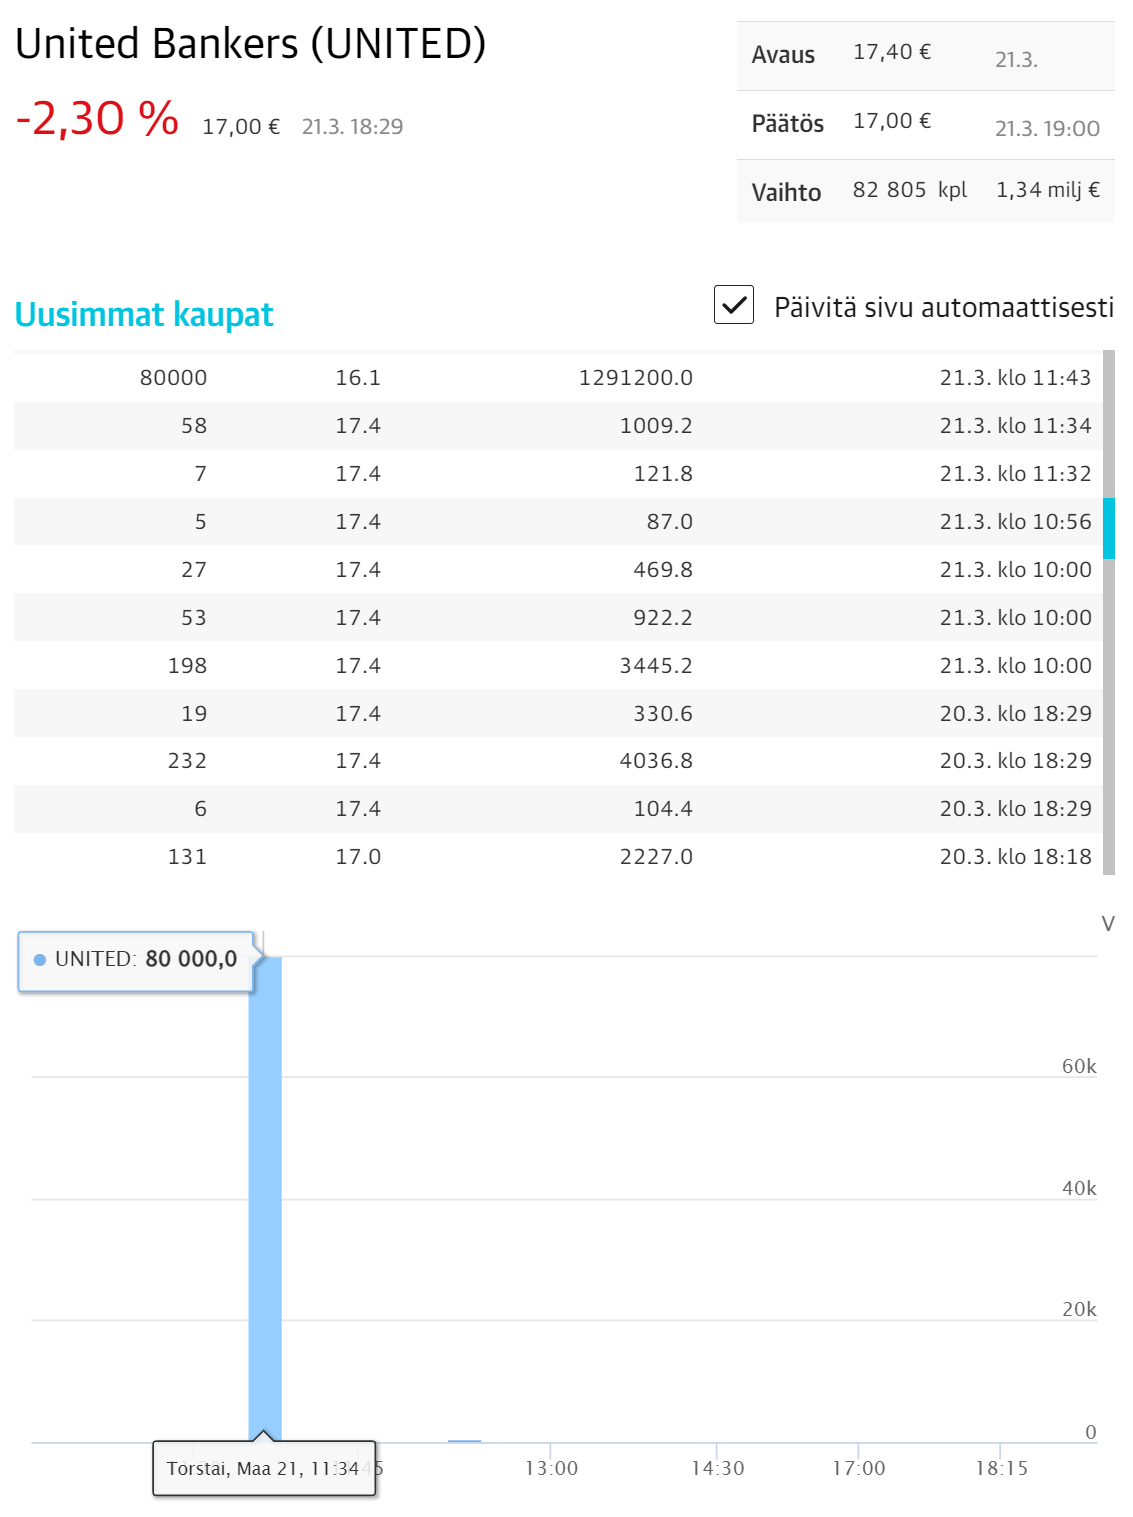
Task: Click the 'Uusimmat kaupat' heading
Action: (144, 315)
